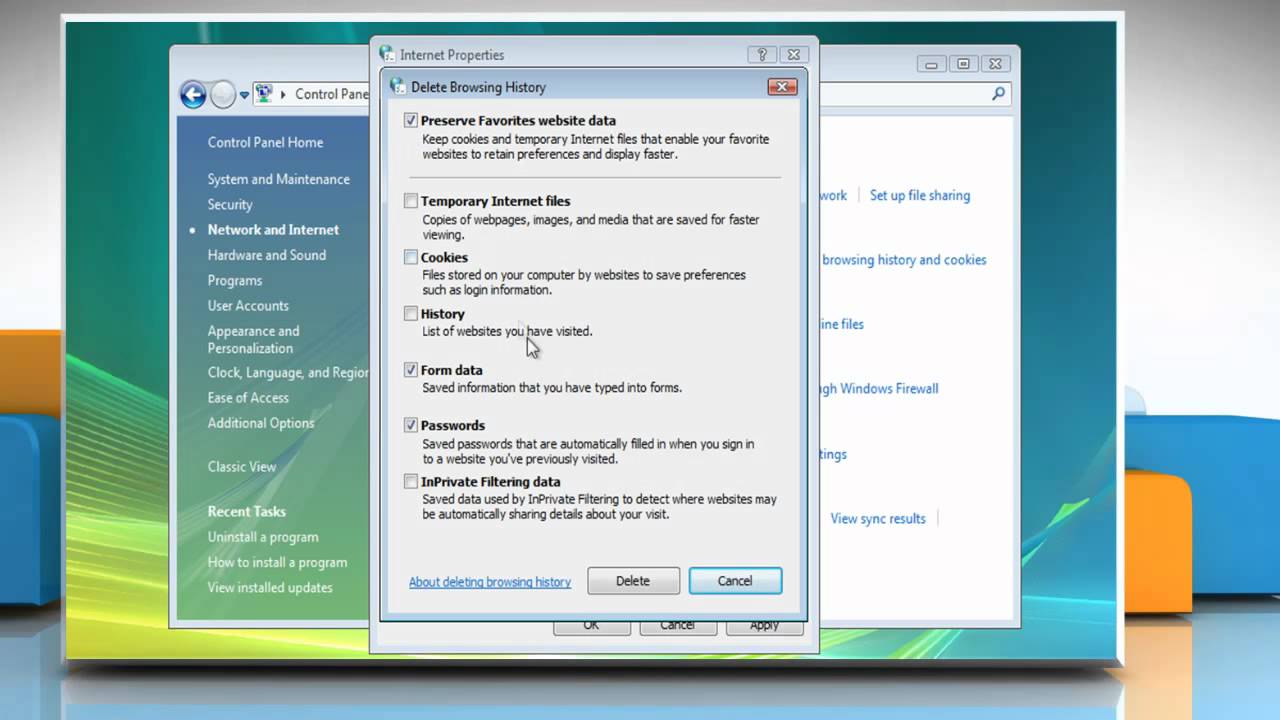Click the Delete Browsing History title icon

pyautogui.click(x=398, y=86)
